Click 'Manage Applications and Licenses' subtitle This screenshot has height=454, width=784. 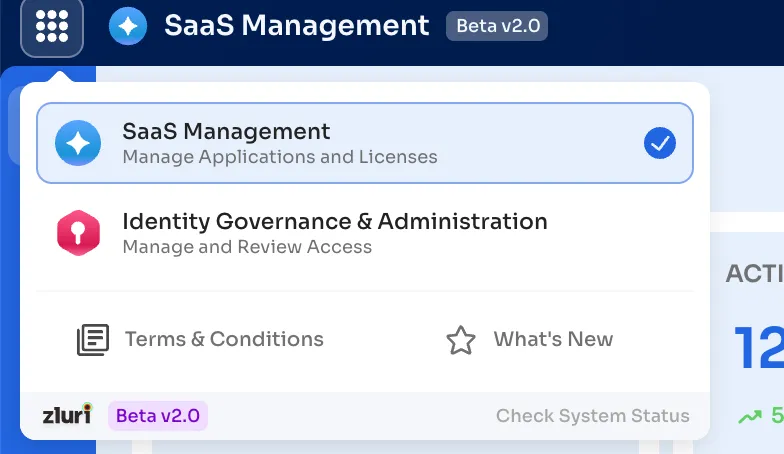click(x=280, y=157)
